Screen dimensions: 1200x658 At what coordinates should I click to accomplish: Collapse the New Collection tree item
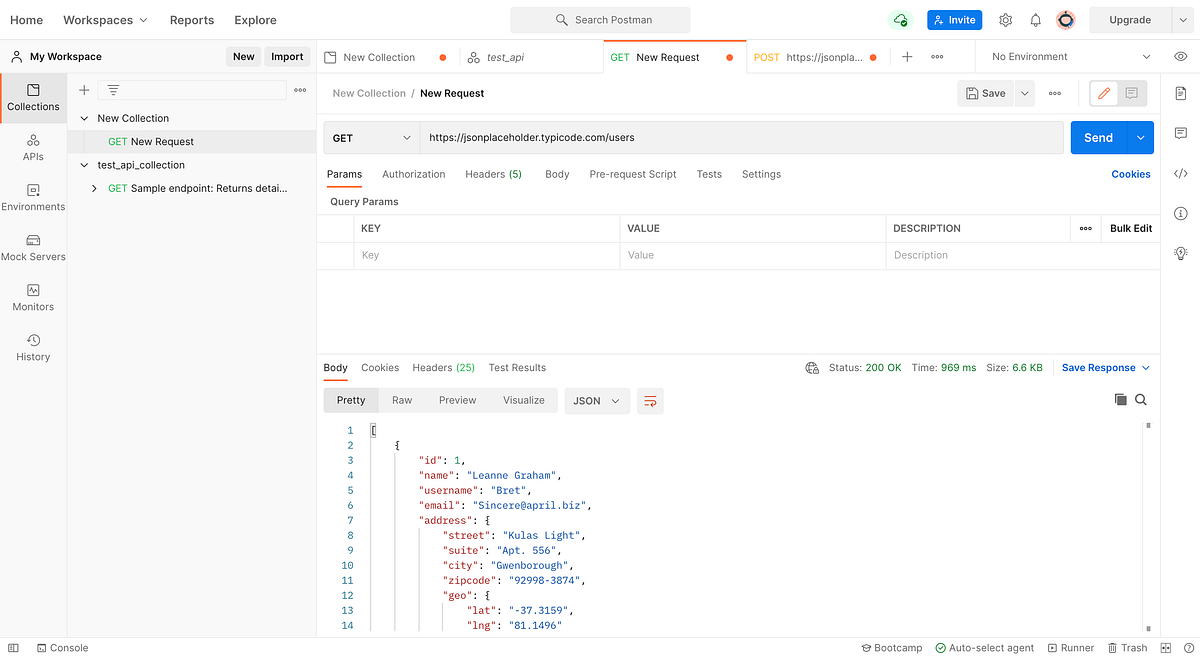(x=83, y=118)
